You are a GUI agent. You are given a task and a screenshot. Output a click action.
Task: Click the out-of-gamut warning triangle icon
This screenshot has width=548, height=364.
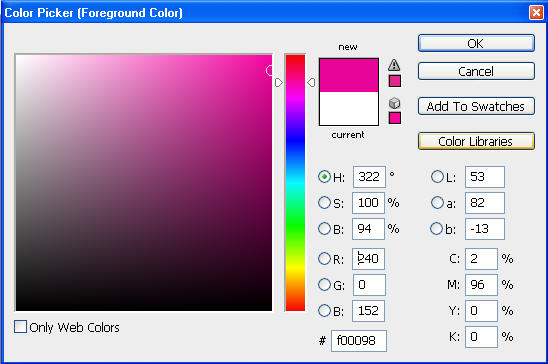394,65
